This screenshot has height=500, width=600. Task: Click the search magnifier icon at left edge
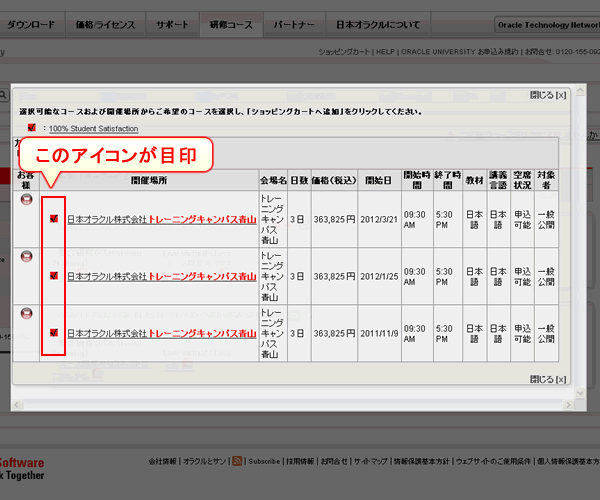point(3,95)
